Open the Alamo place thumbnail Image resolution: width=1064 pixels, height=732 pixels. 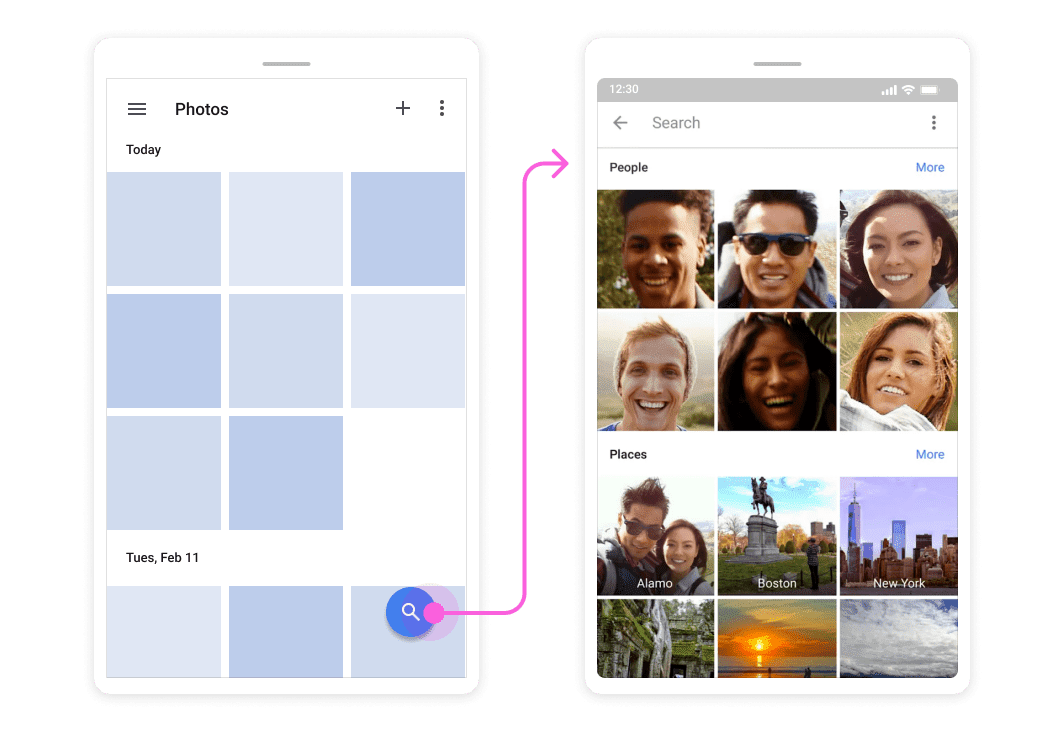tap(656, 536)
